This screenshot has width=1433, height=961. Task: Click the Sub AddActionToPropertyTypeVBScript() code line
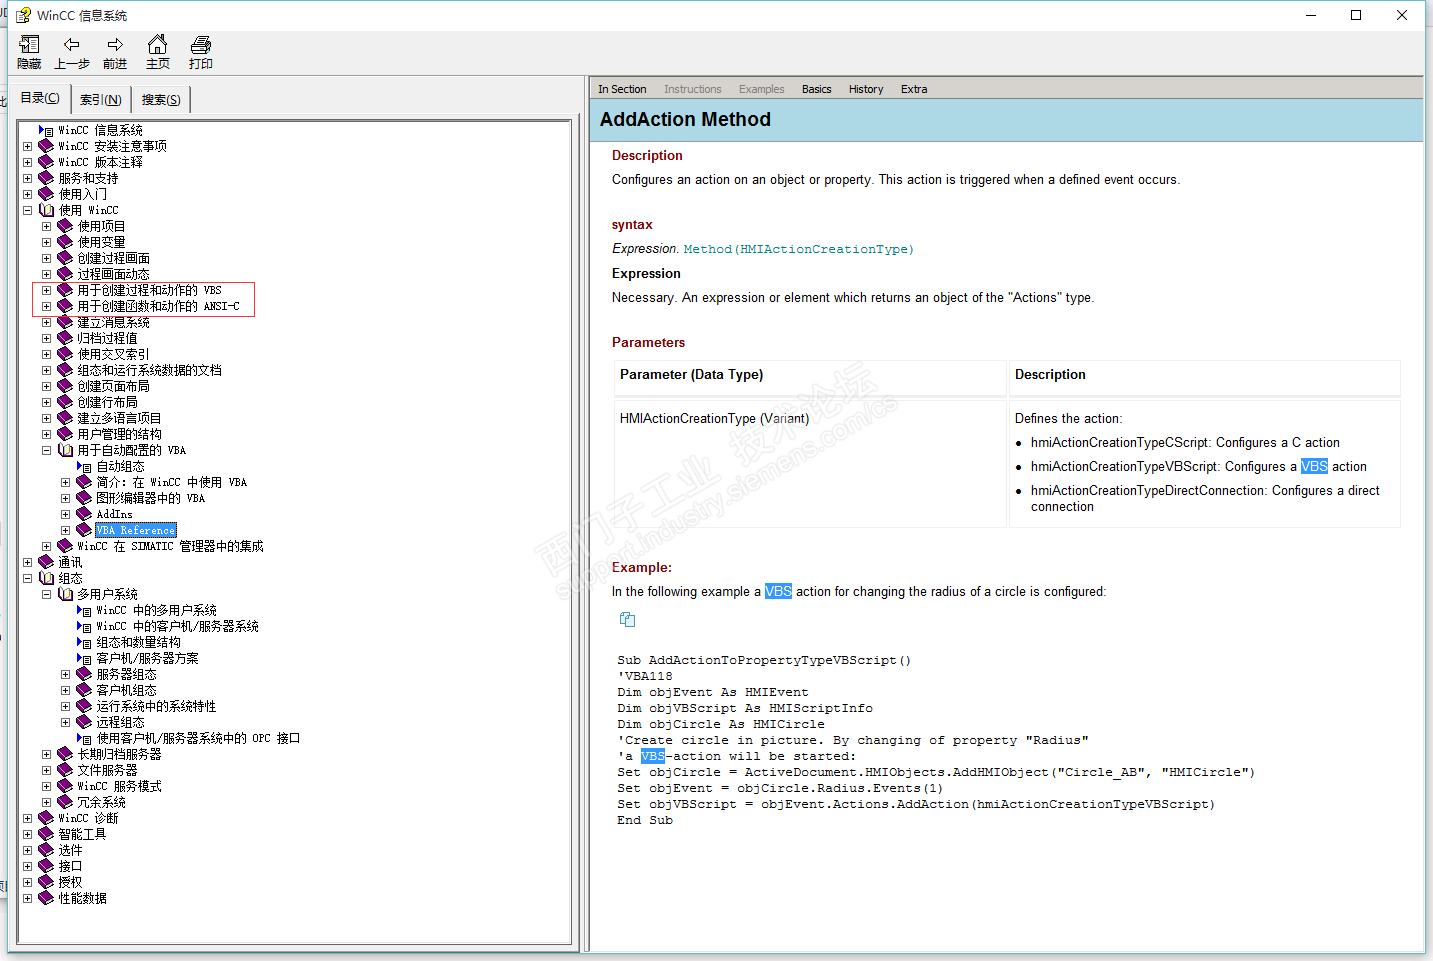(x=764, y=660)
